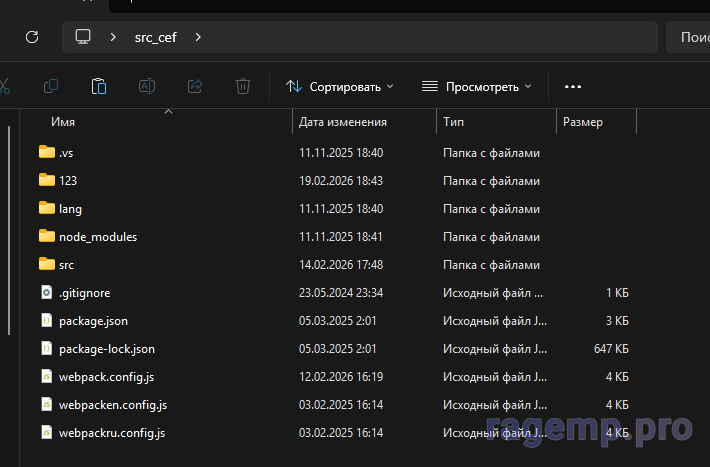Viewport: 710px width, 467px height.
Task: Select the node_modules folder
Action: point(97,237)
